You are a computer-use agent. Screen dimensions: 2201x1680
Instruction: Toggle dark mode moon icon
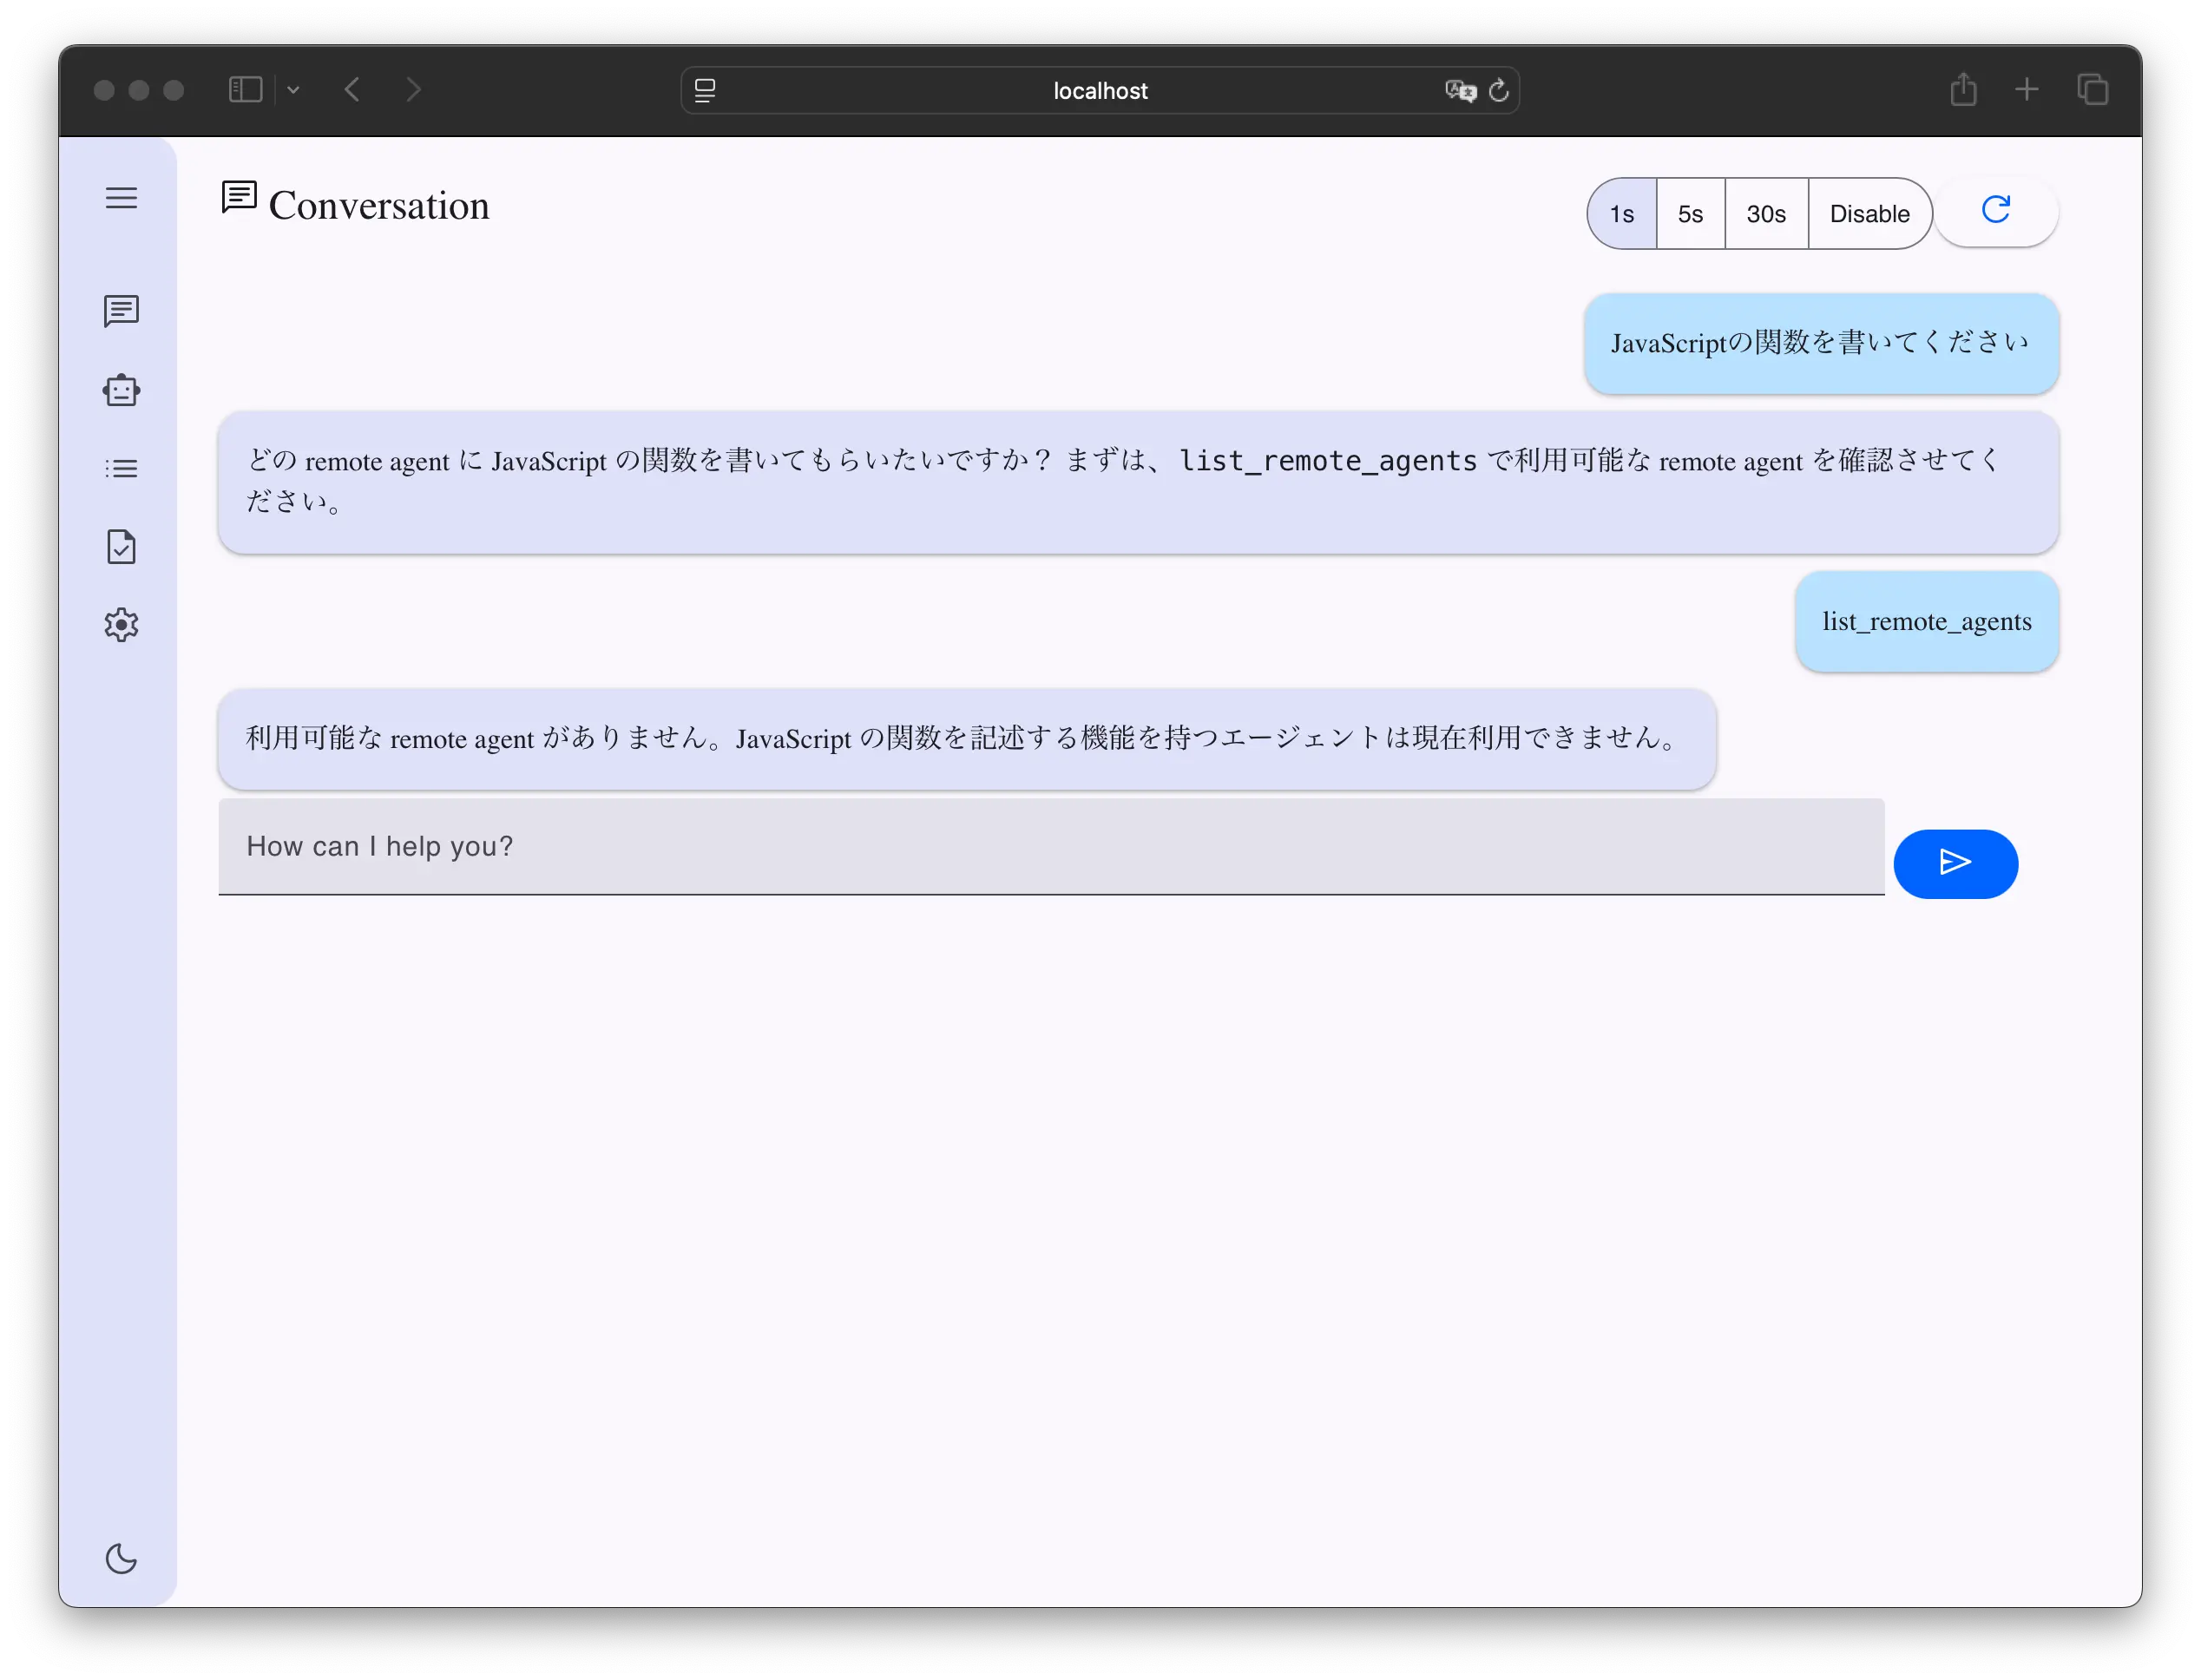121,1558
